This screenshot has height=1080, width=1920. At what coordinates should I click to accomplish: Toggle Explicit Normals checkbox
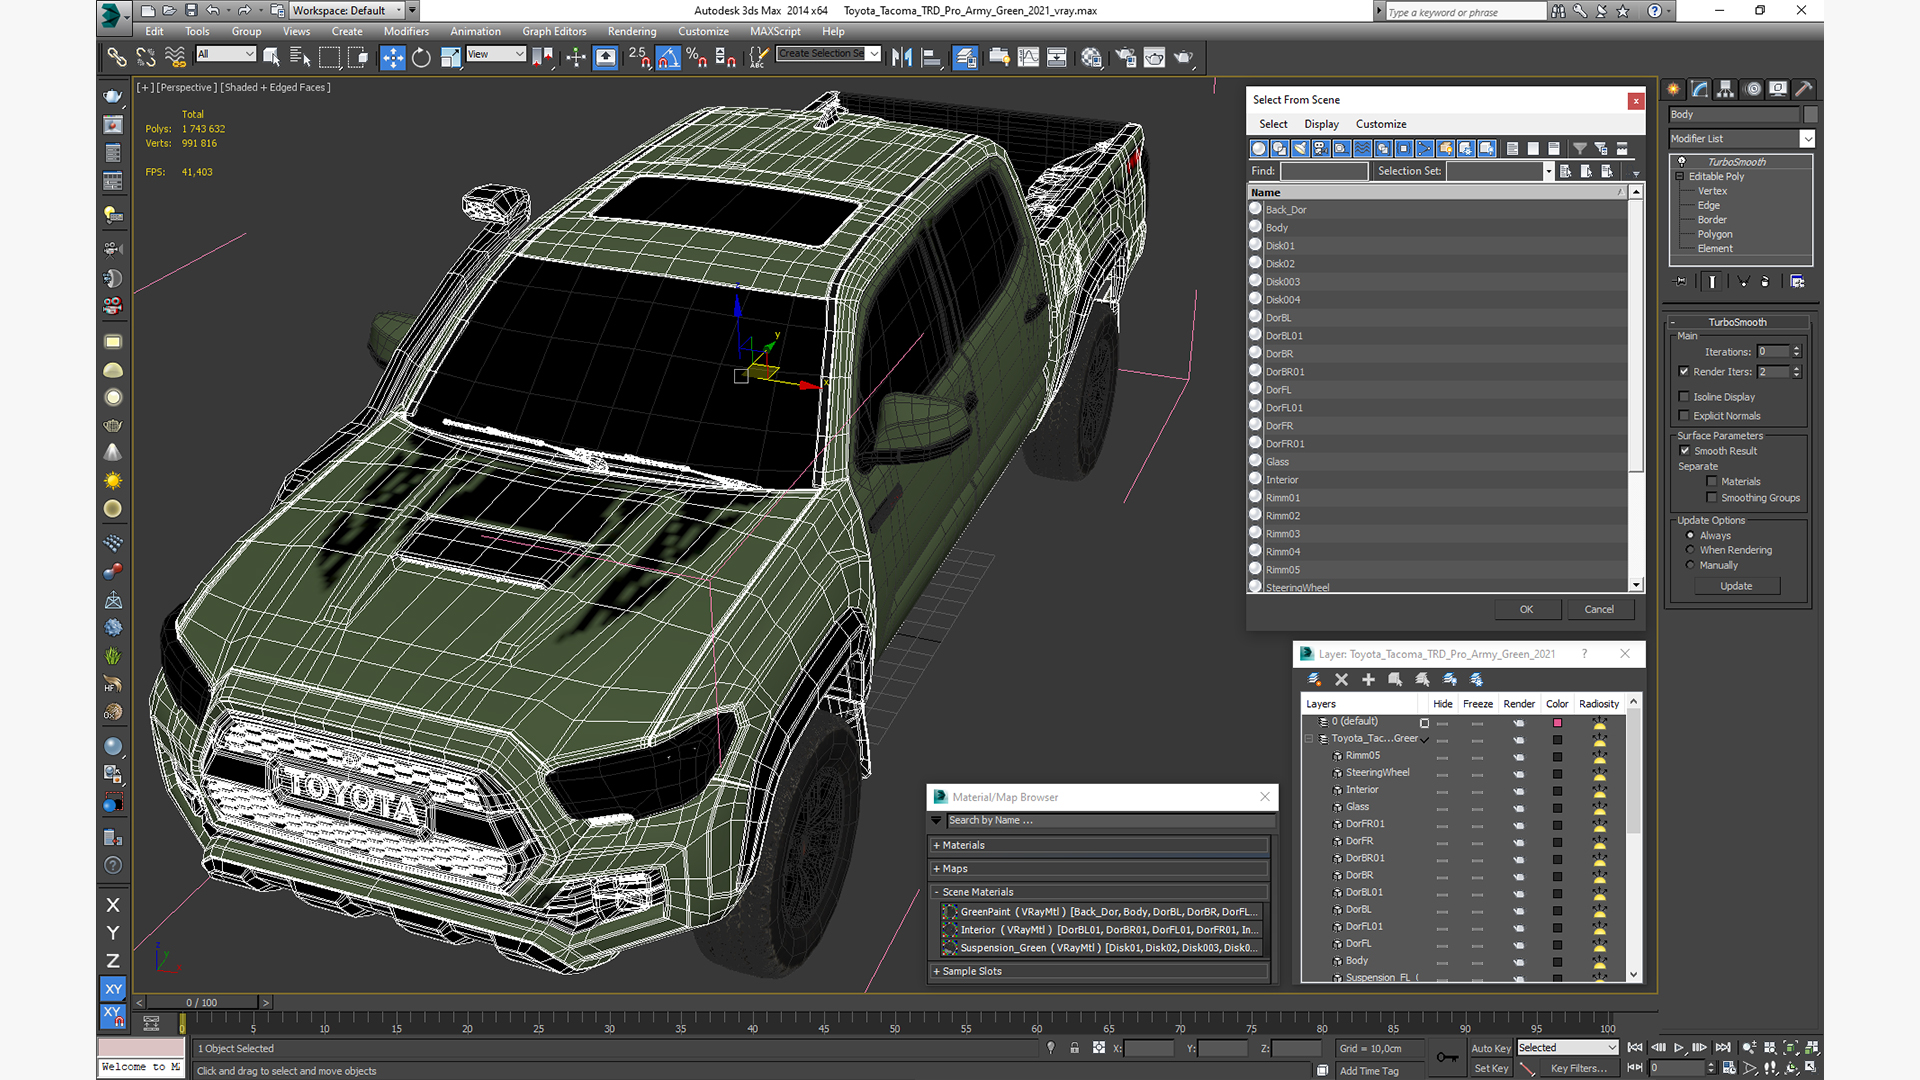coord(1684,416)
